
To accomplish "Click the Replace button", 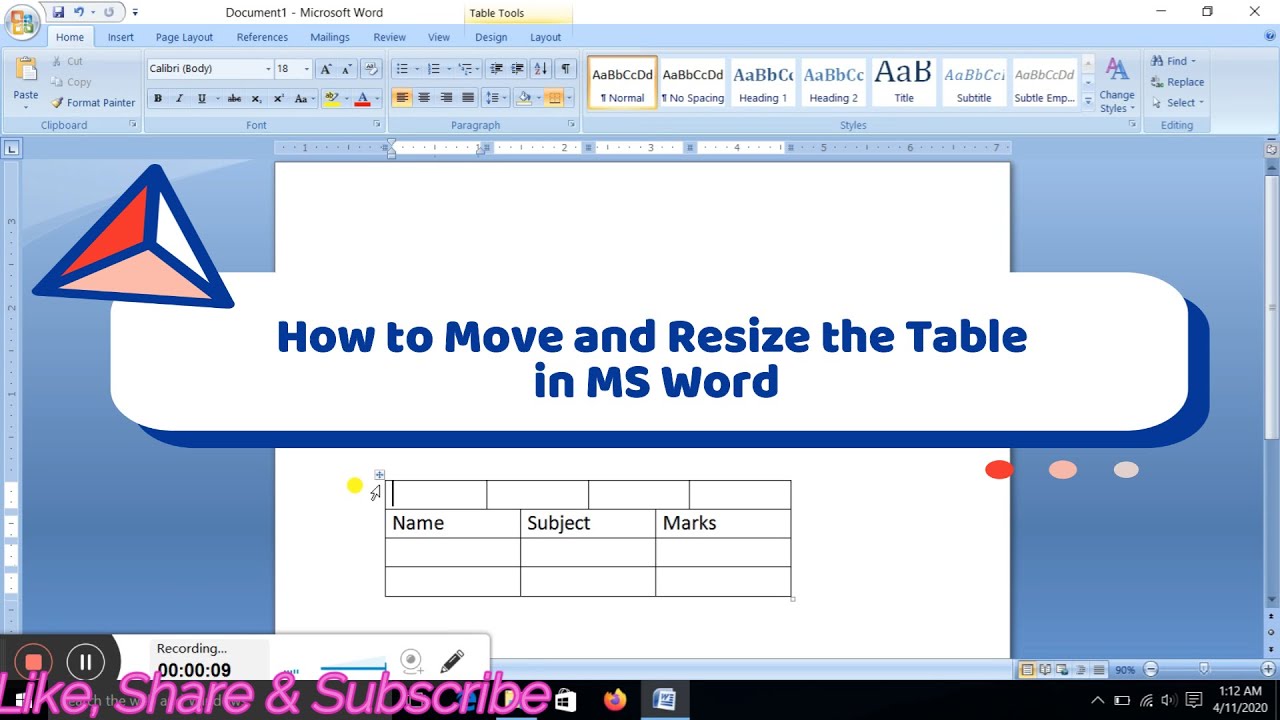I will pyautogui.click(x=1178, y=82).
